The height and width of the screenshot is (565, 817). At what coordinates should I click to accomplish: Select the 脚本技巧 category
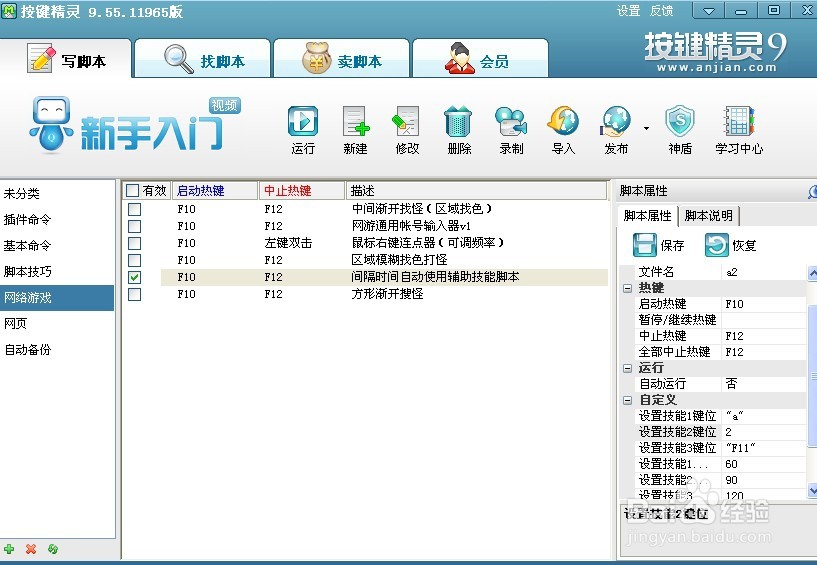tap(57, 272)
